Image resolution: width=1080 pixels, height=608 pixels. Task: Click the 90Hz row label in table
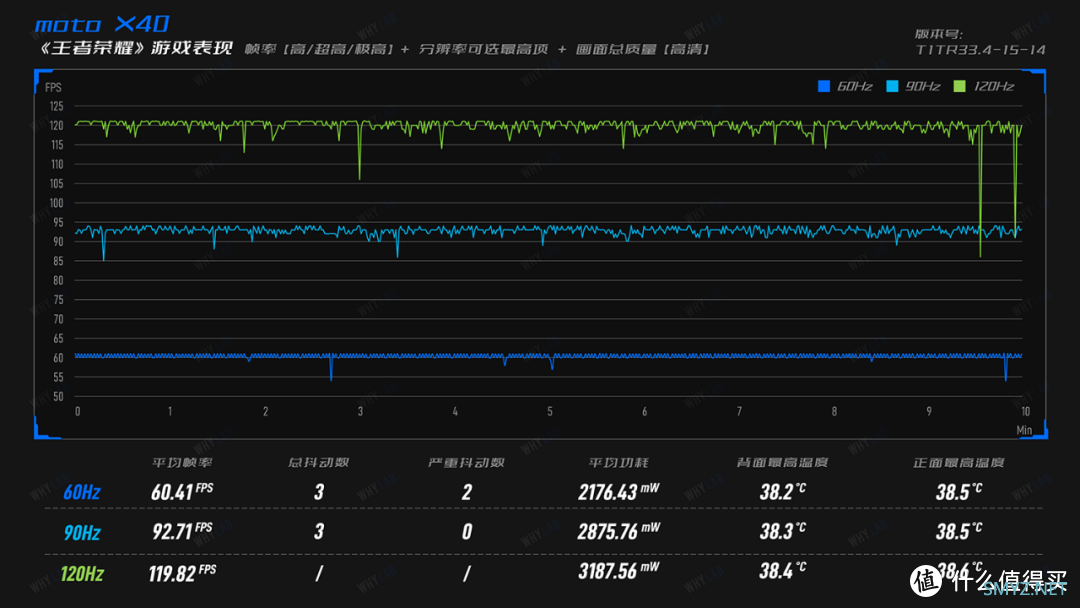click(x=82, y=533)
